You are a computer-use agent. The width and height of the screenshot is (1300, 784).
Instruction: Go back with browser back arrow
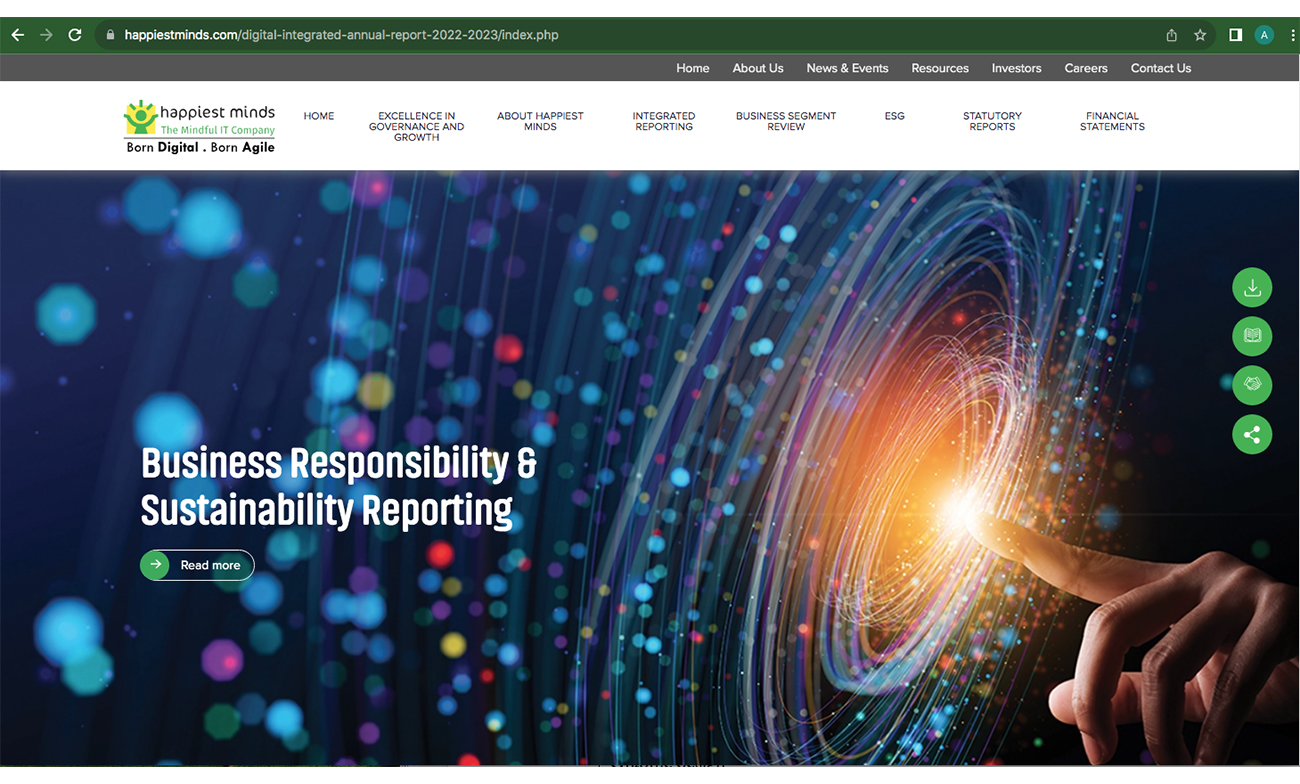[17, 35]
